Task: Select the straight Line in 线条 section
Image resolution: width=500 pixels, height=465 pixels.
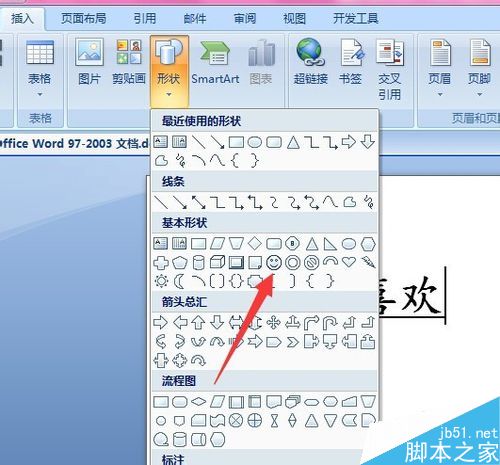Action: pos(161,202)
